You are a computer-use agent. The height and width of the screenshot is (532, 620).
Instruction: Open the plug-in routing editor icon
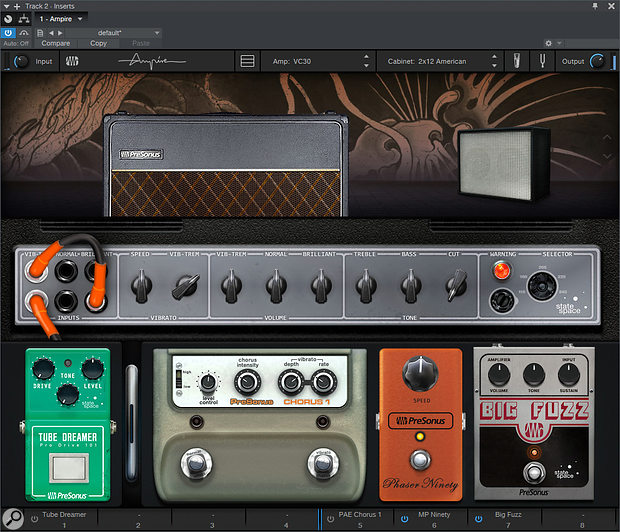pos(24,19)
